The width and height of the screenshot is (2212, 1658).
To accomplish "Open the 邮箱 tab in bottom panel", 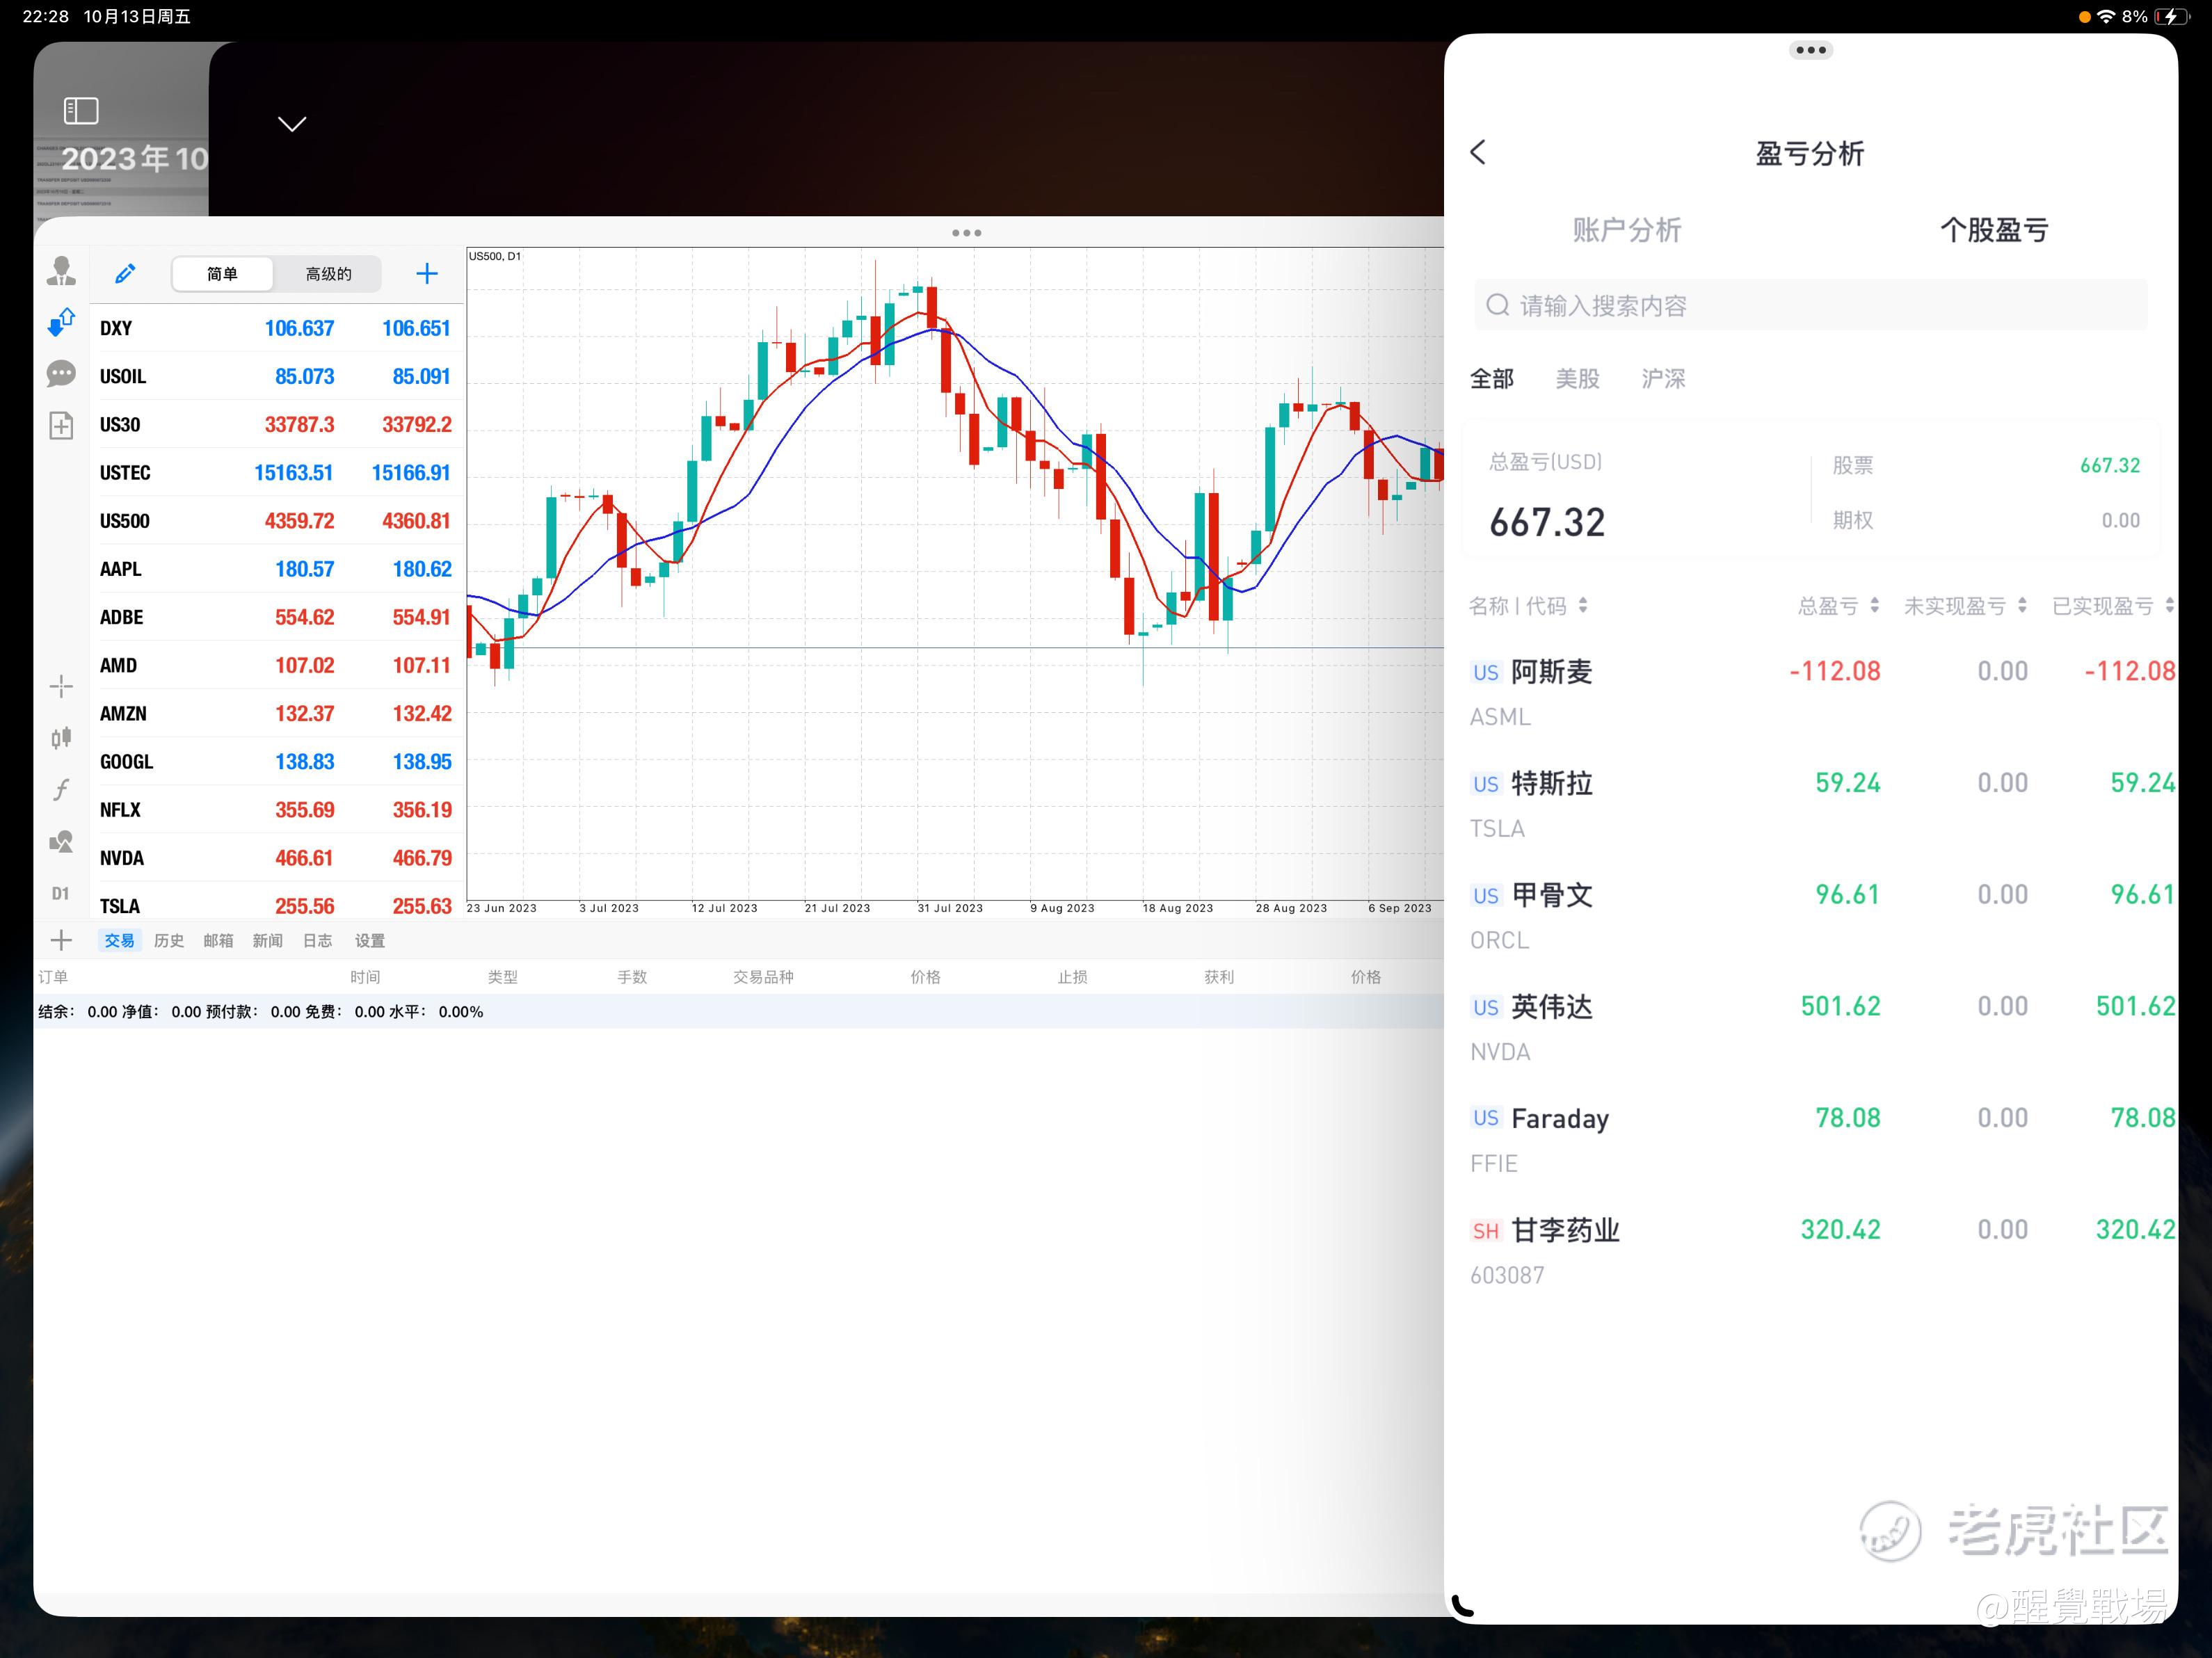I will pos(218,941).
